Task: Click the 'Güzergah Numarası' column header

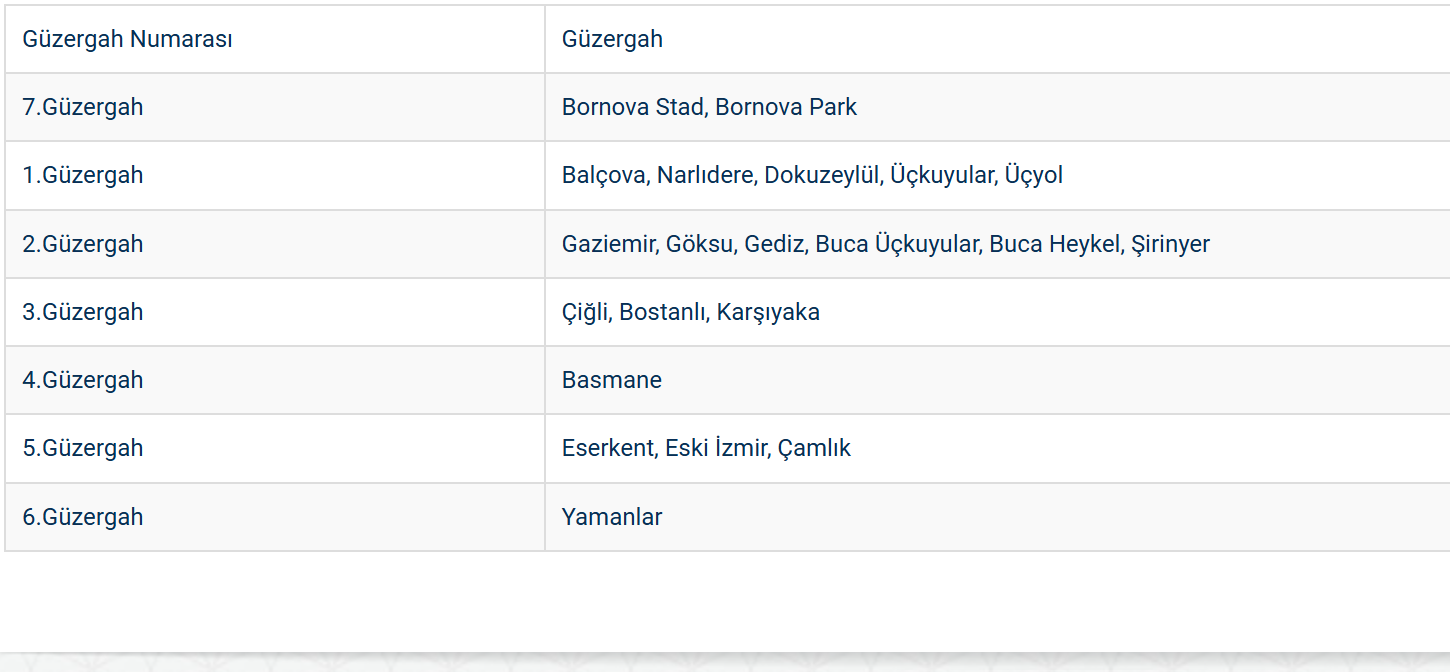Action: (x=127, y=39)
